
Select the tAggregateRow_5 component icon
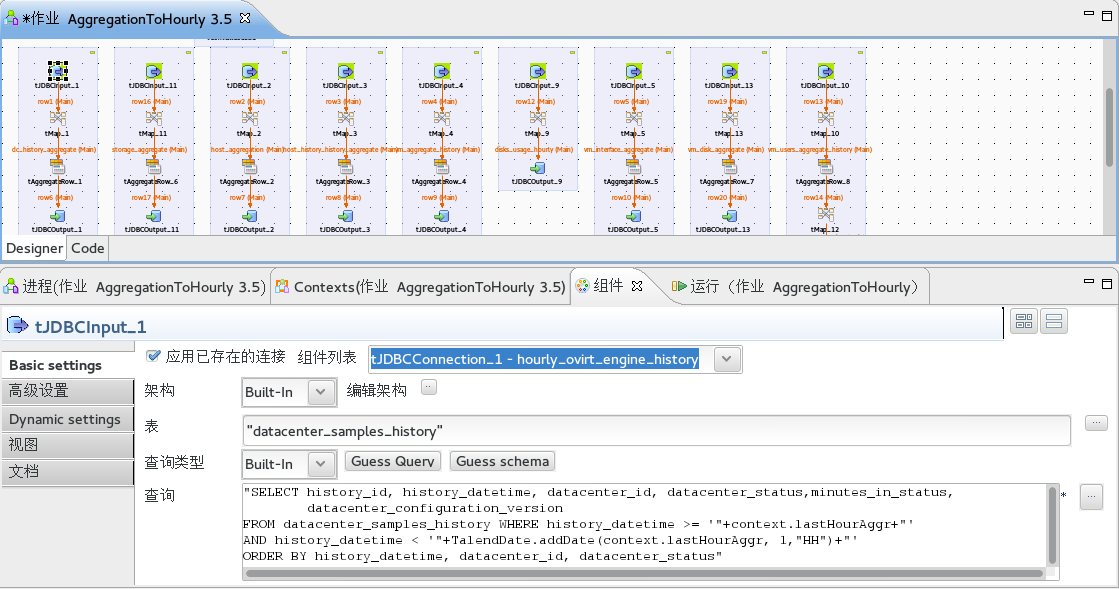pyautogui.click(x=634, y=166)
